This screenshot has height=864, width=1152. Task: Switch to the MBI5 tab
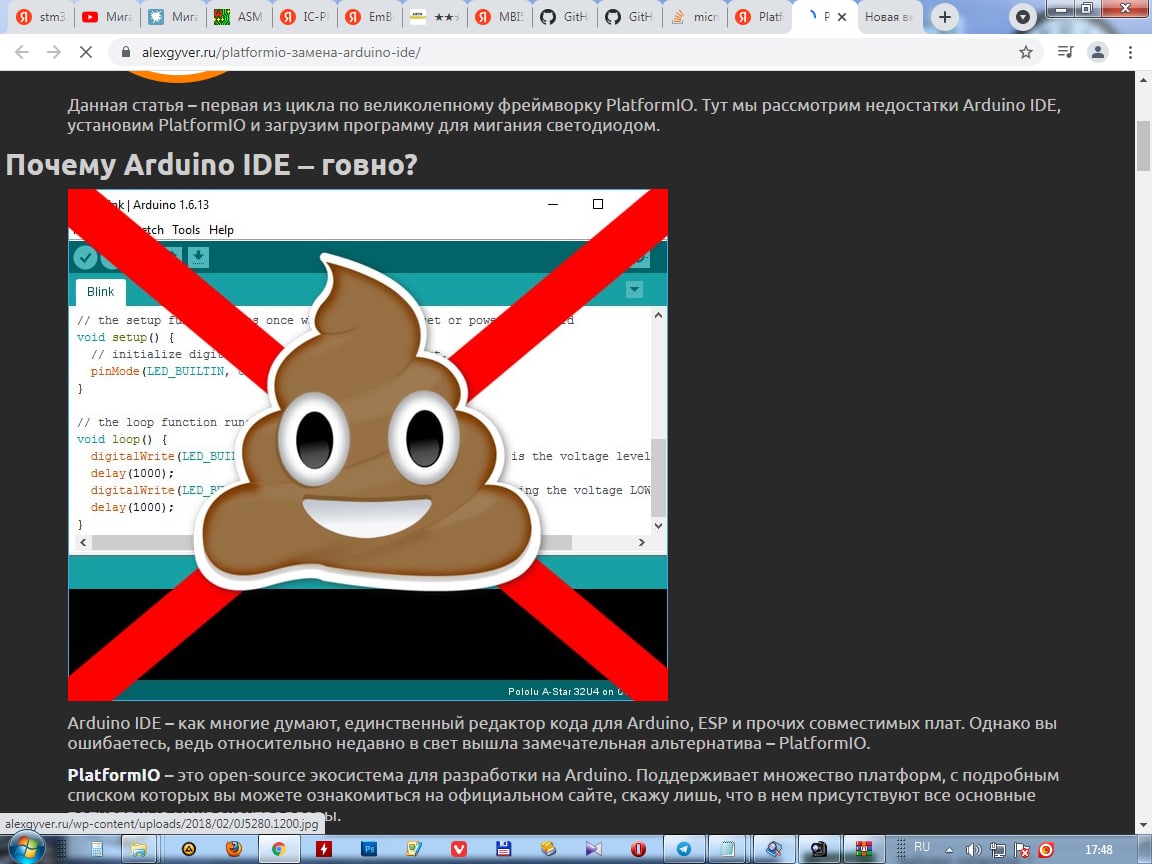pyautogui.click(x=501, y=17)
